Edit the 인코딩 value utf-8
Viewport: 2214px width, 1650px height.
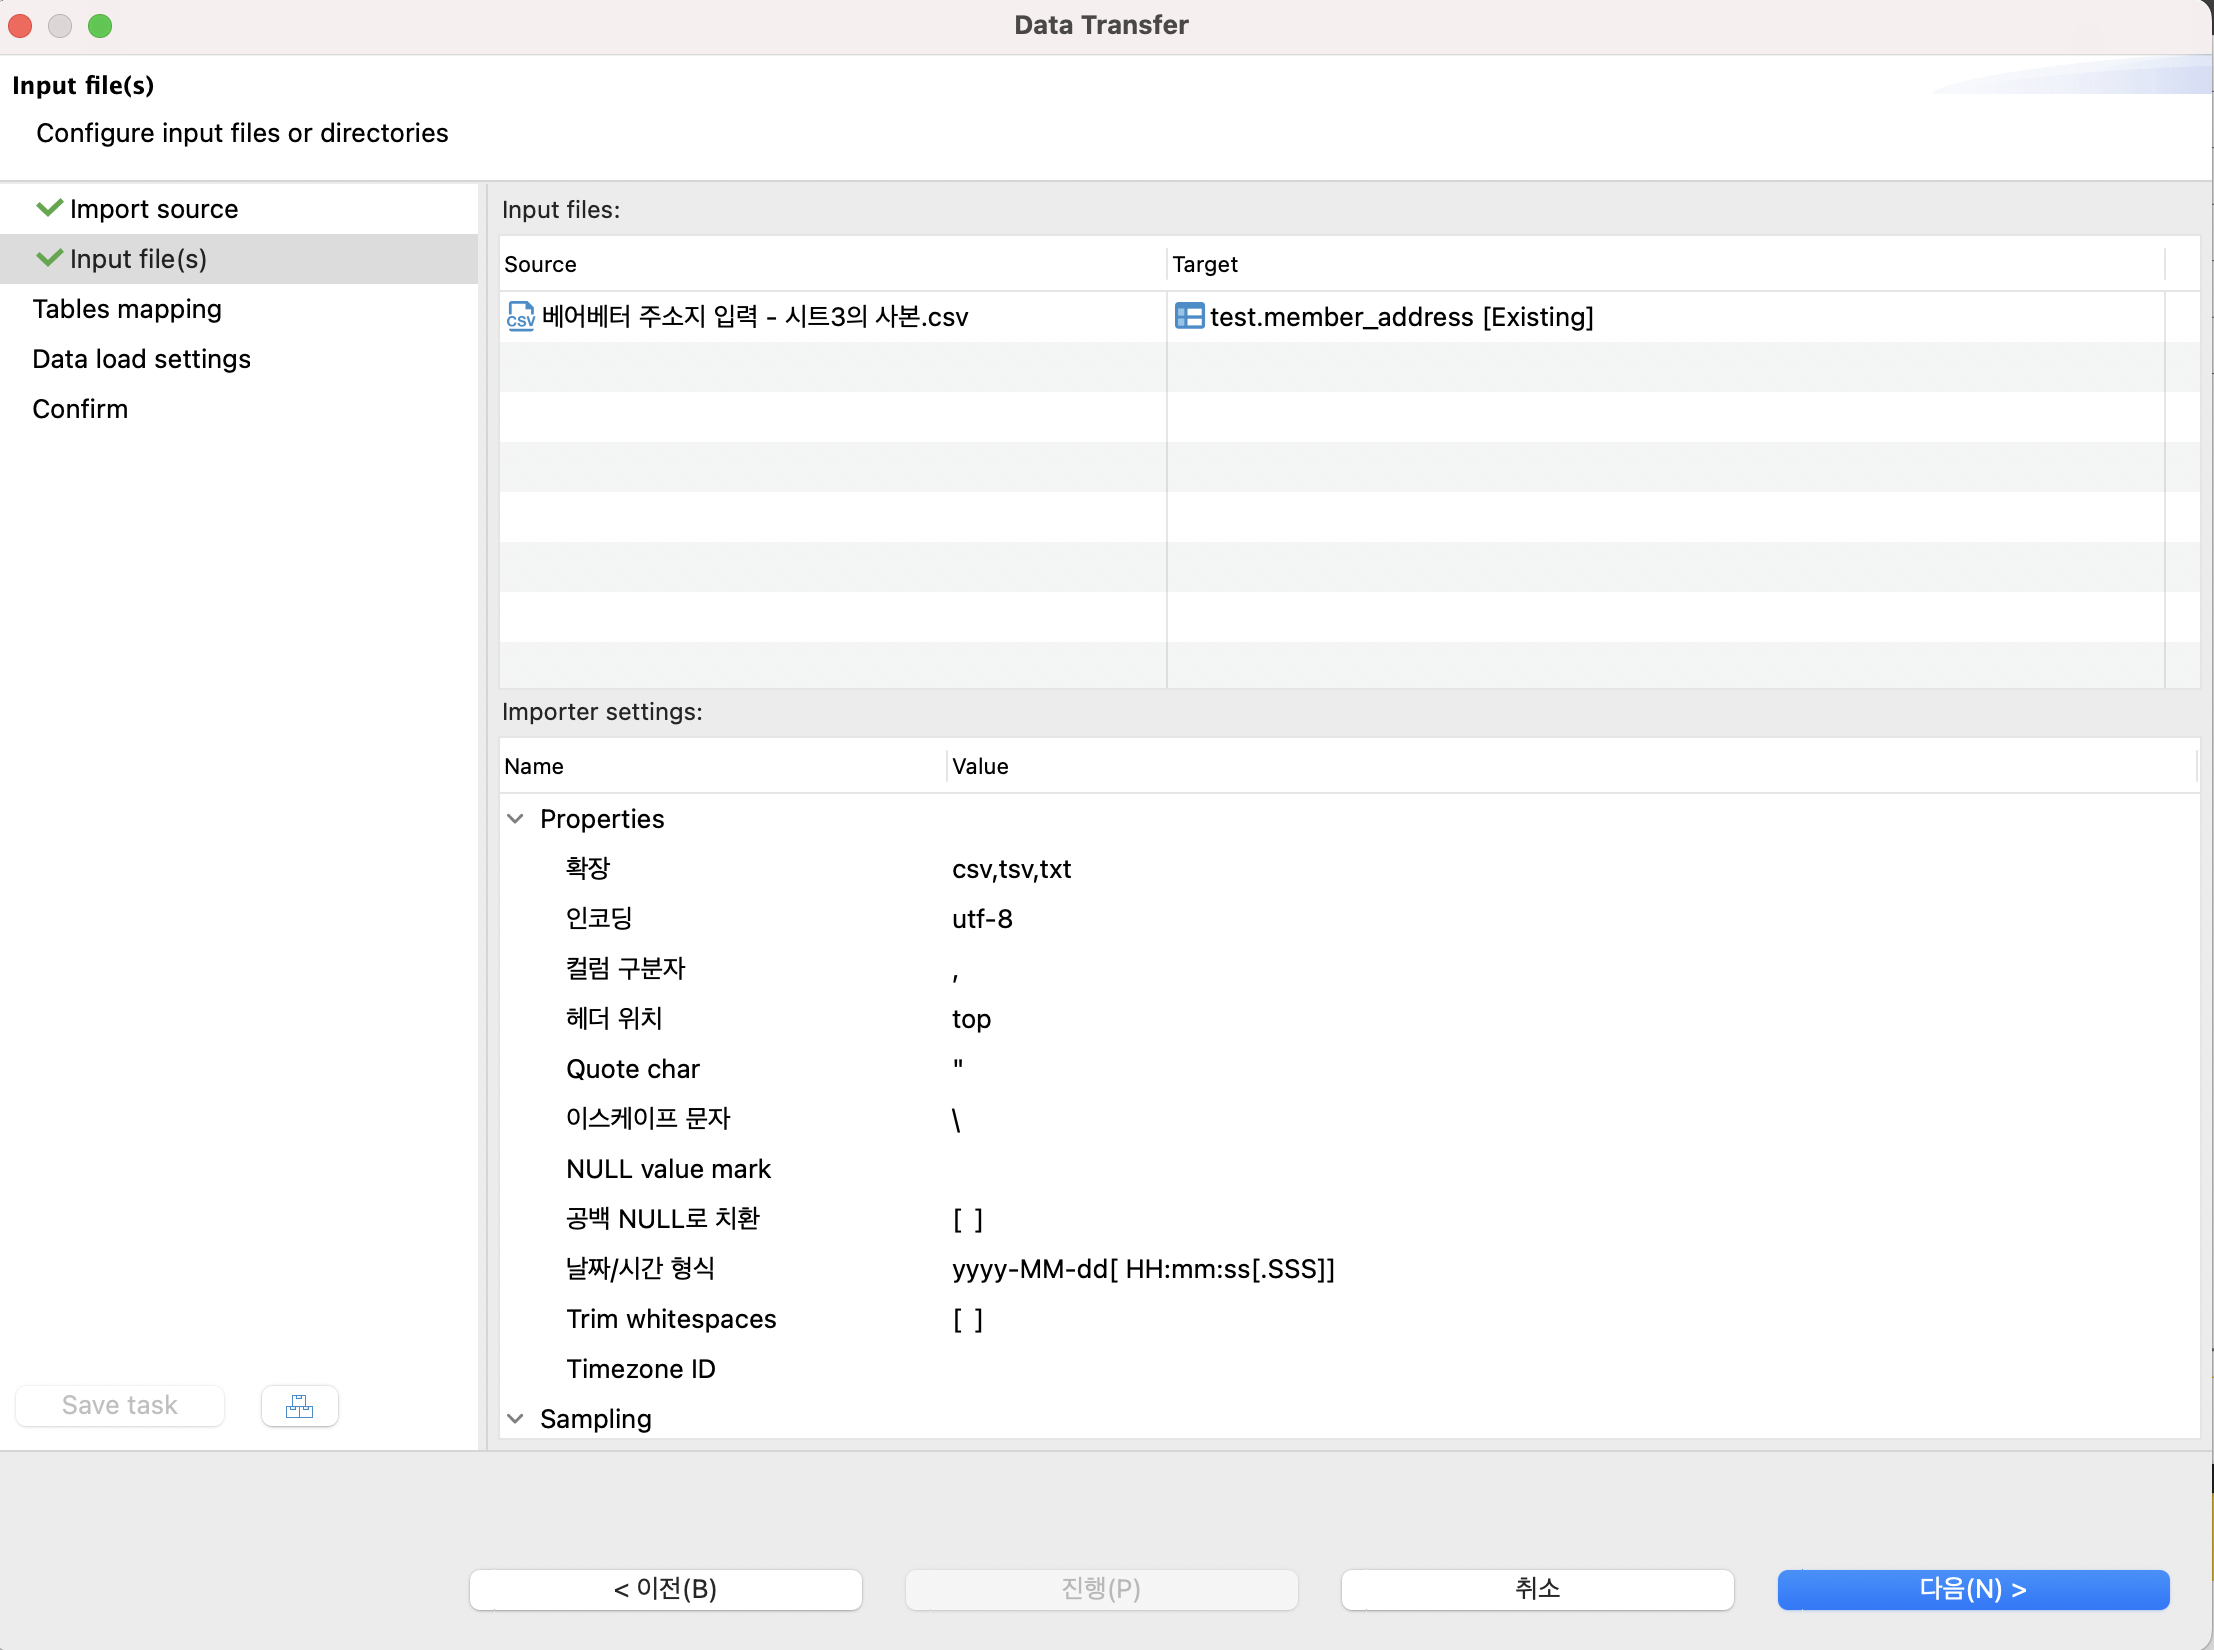click(x=982, y=919)
